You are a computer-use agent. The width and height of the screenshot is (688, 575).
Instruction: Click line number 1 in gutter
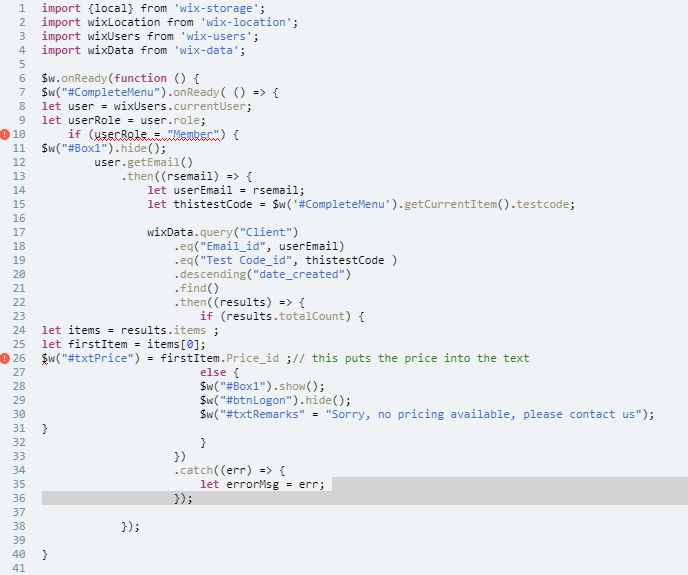[x=22, y=8]
